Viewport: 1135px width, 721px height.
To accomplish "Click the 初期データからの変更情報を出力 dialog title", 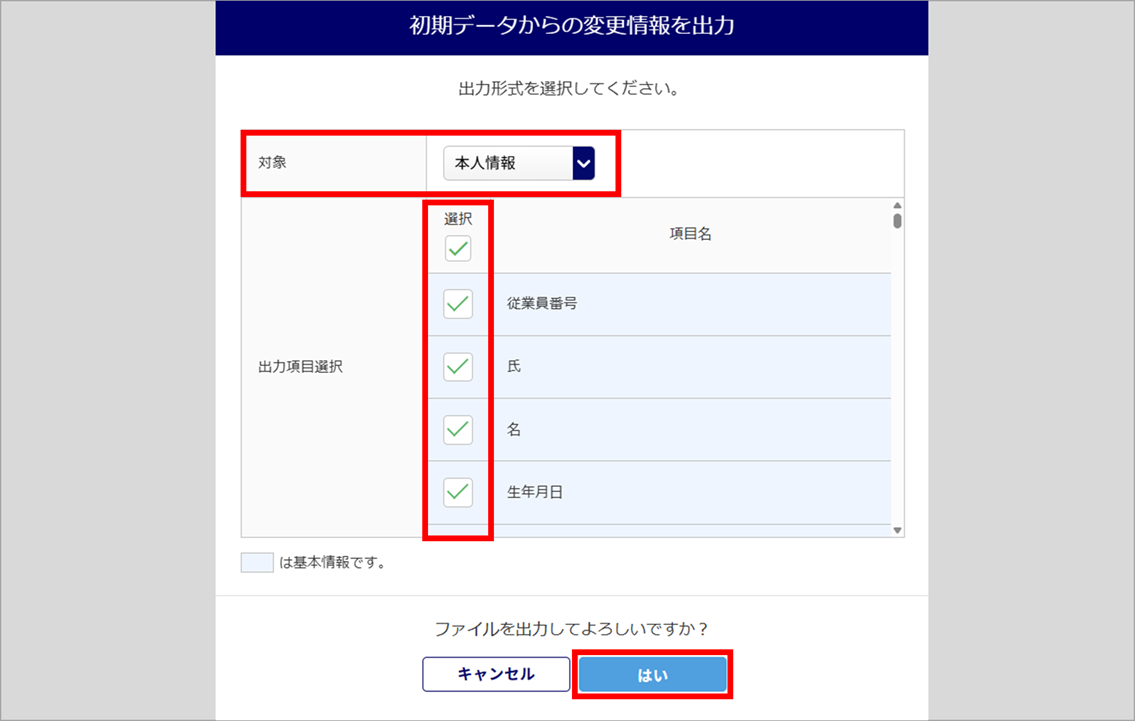I will [x=572, y=27].
